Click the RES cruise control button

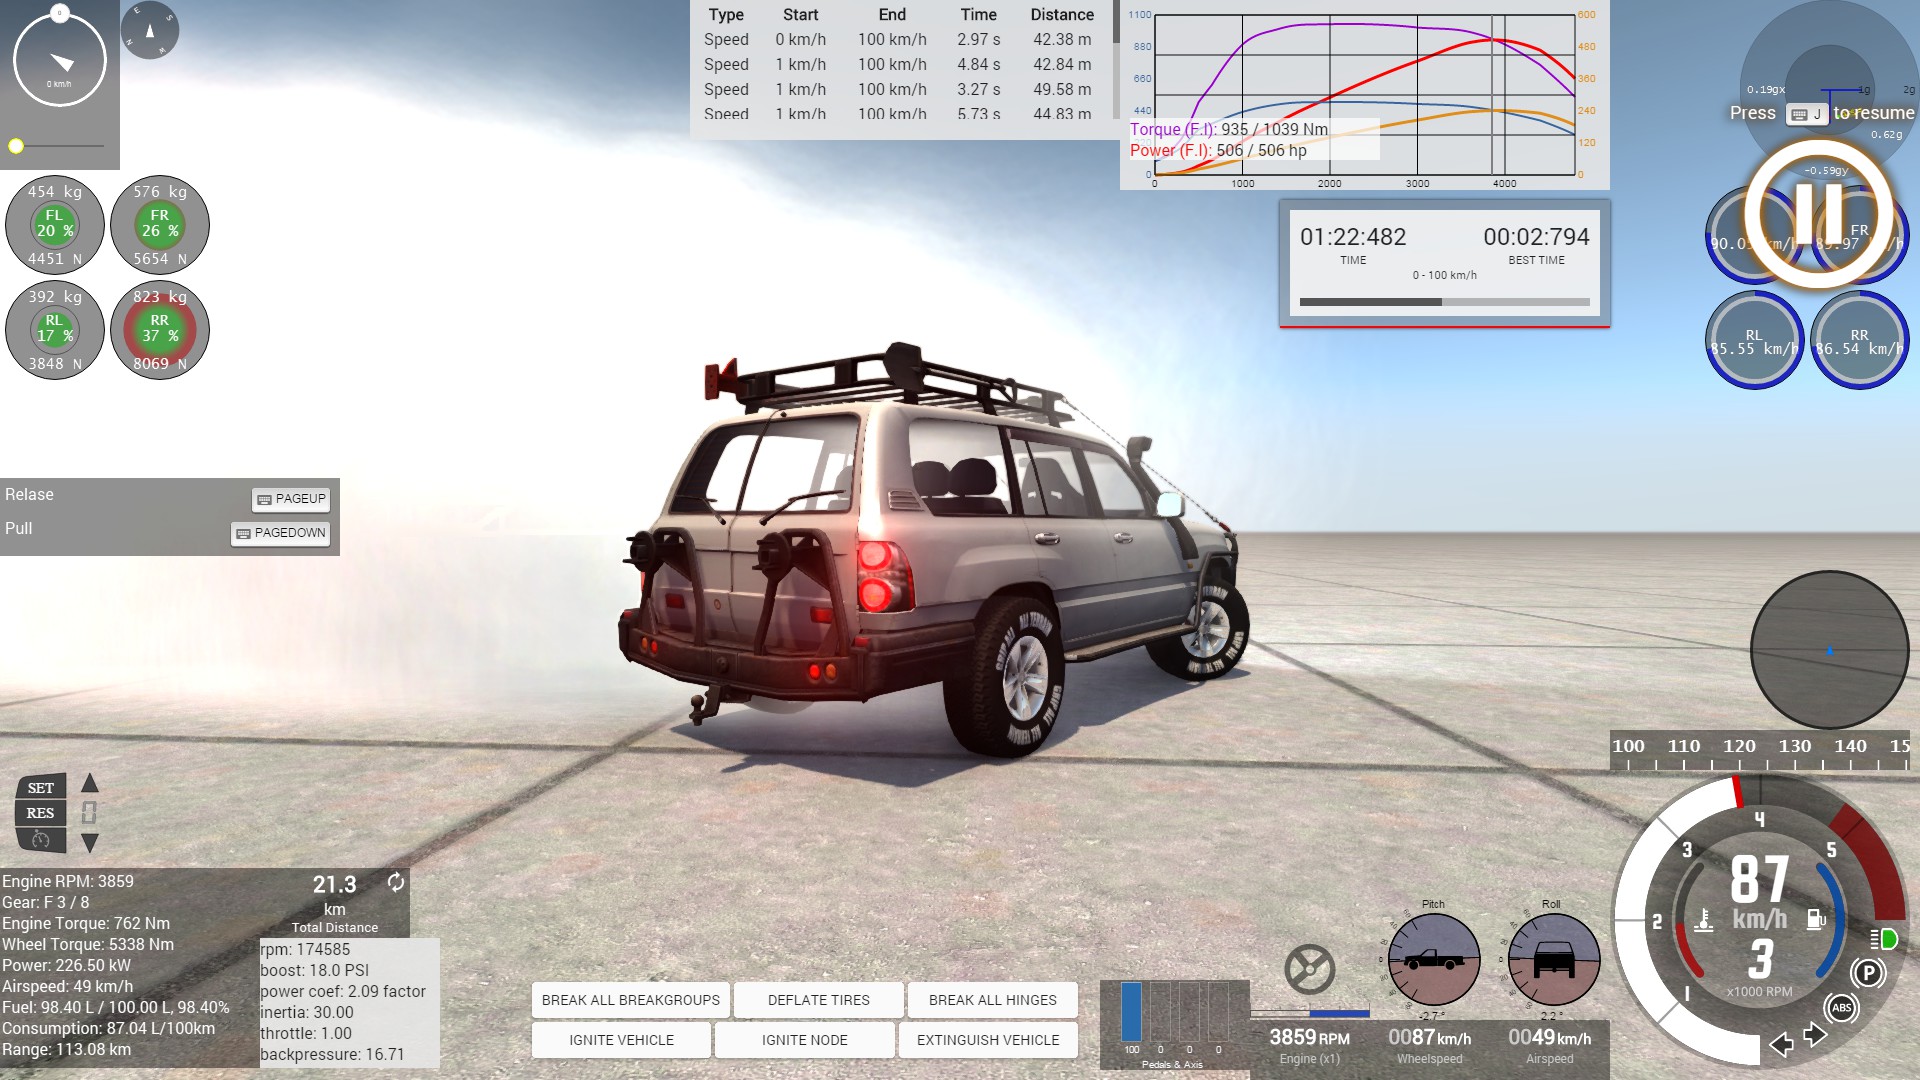point(41,813)
